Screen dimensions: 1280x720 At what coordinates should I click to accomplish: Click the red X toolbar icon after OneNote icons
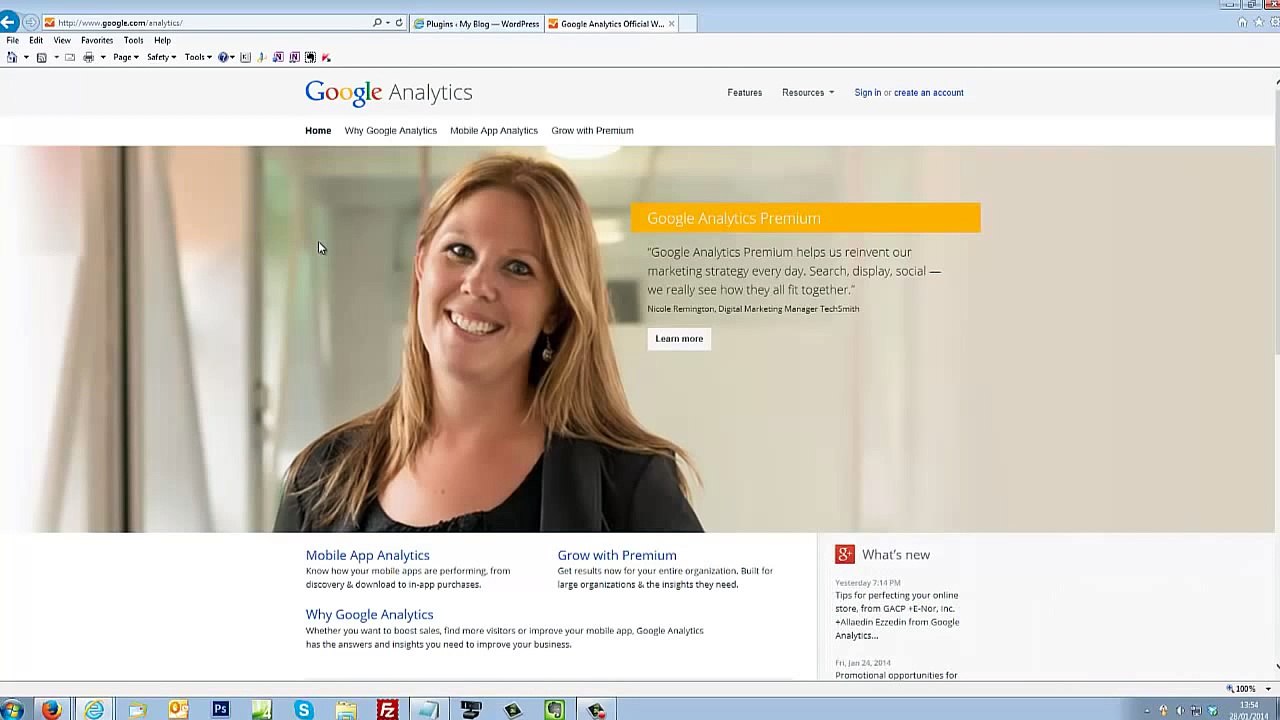[x=326, y=57]
